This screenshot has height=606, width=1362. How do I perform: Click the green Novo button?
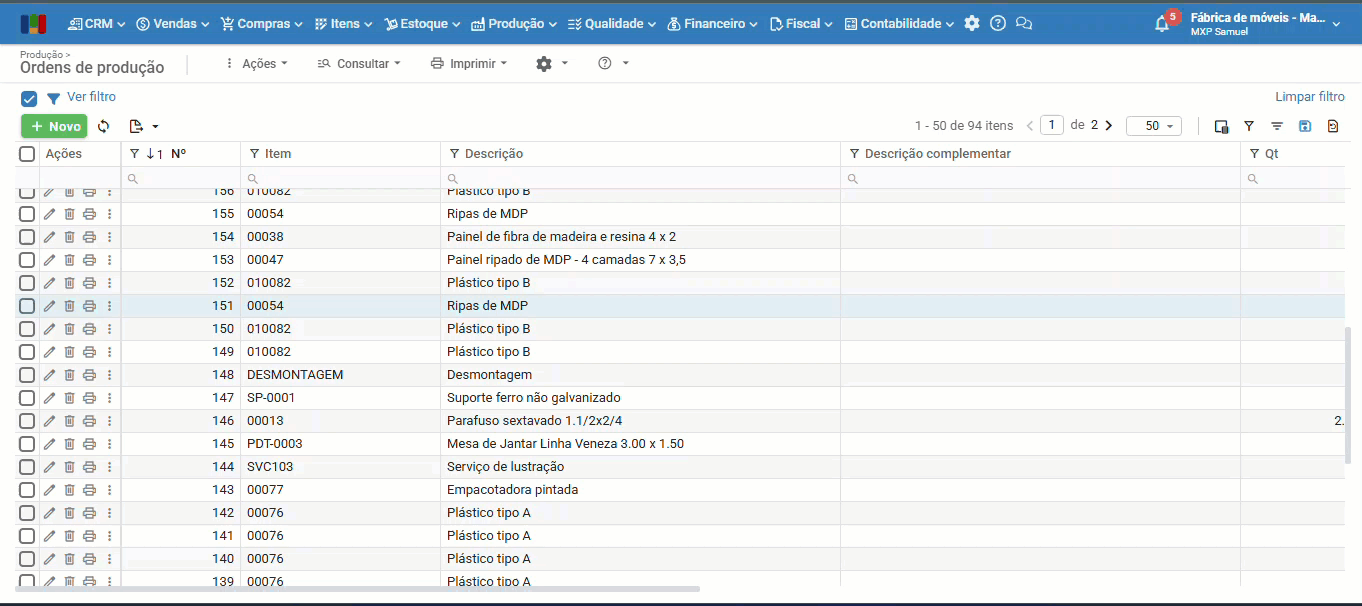[54, 126]
